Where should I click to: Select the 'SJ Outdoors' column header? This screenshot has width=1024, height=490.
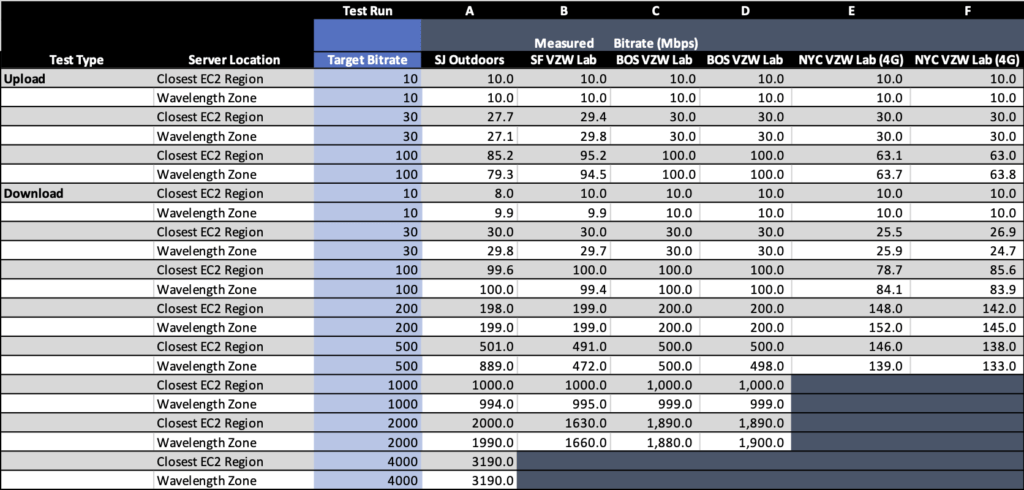click(470, 60)
